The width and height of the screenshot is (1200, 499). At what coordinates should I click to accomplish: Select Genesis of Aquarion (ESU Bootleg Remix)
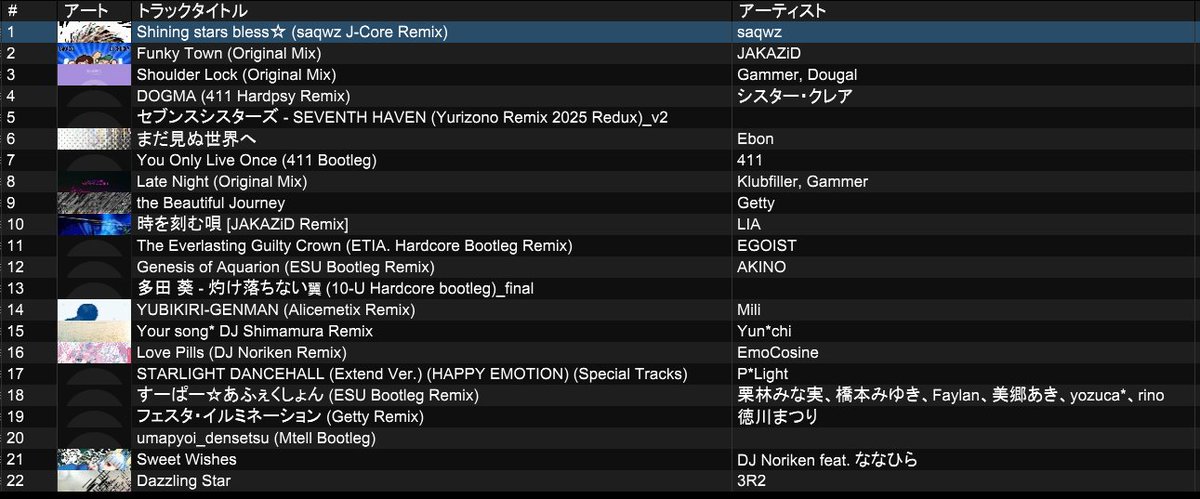click(x=285, y=267)
